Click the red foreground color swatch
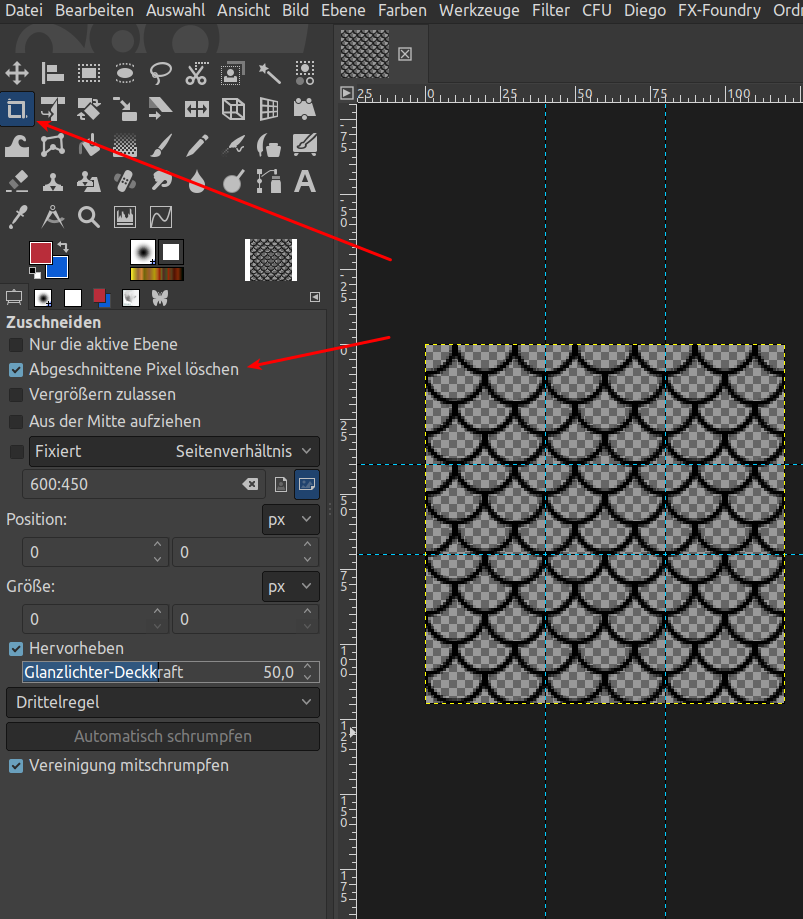 pyautogui.click(x=41, y=254)
